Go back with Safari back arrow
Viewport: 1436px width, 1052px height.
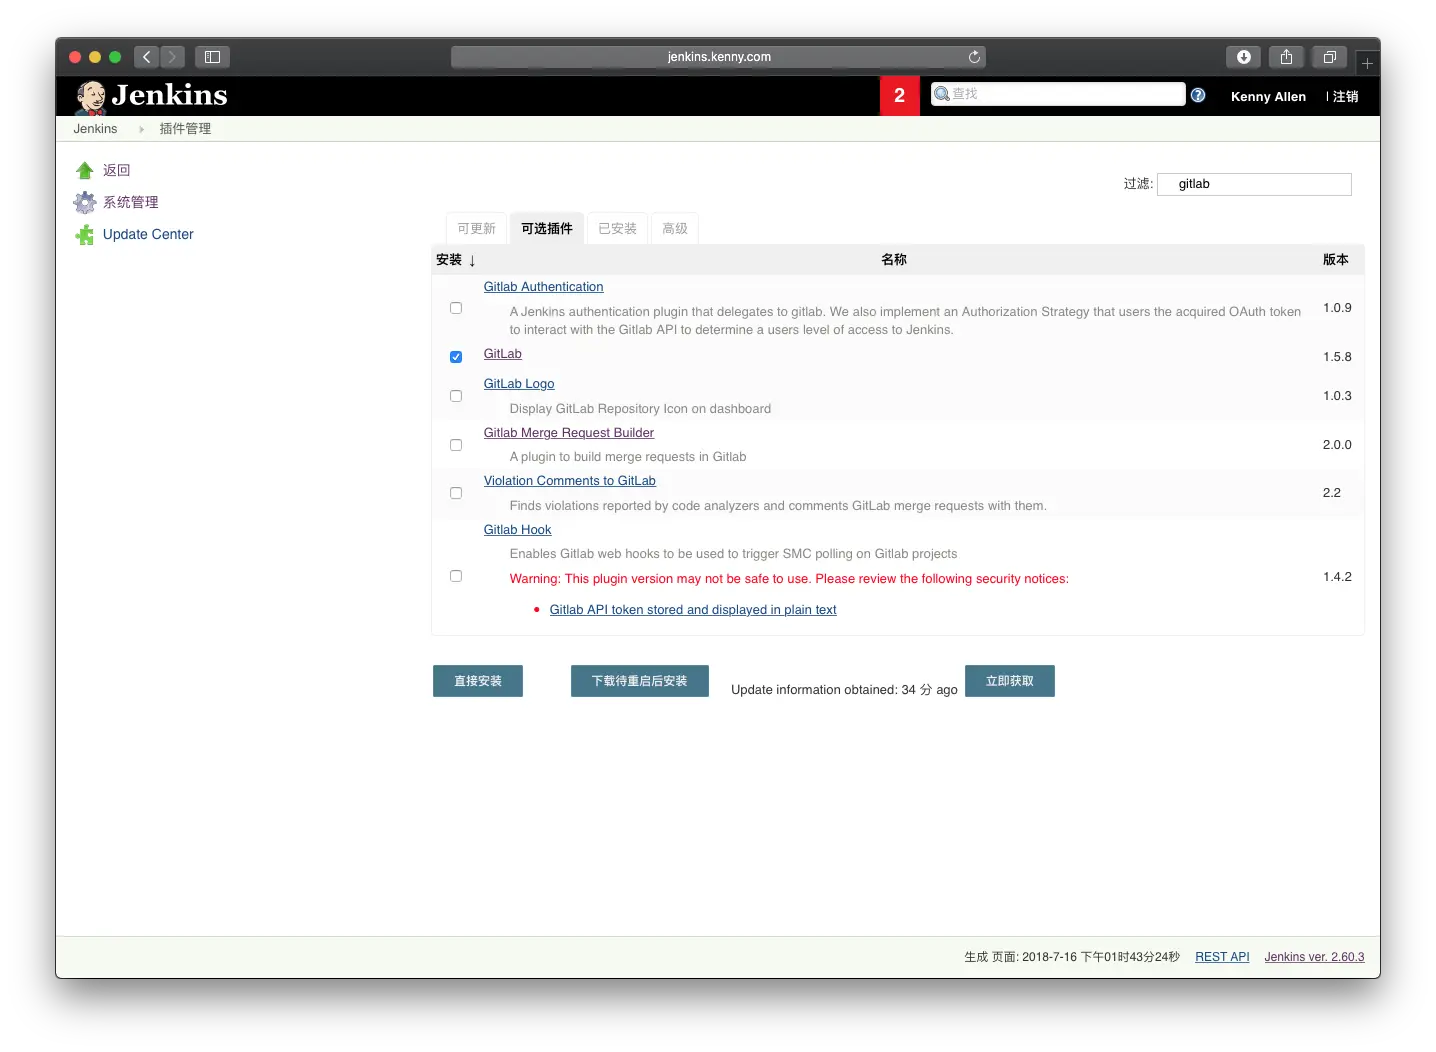147,57
